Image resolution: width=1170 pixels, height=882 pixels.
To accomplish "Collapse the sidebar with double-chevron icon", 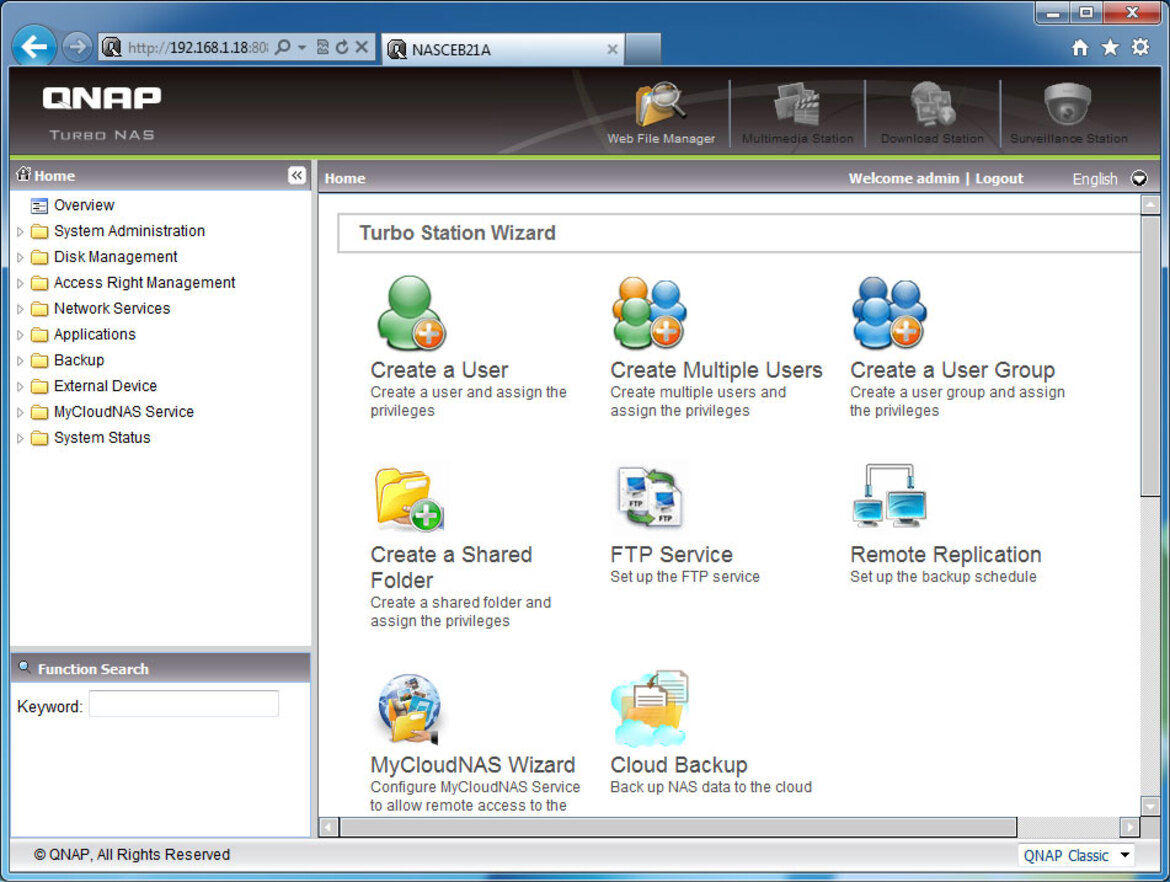I will point(296,175).
